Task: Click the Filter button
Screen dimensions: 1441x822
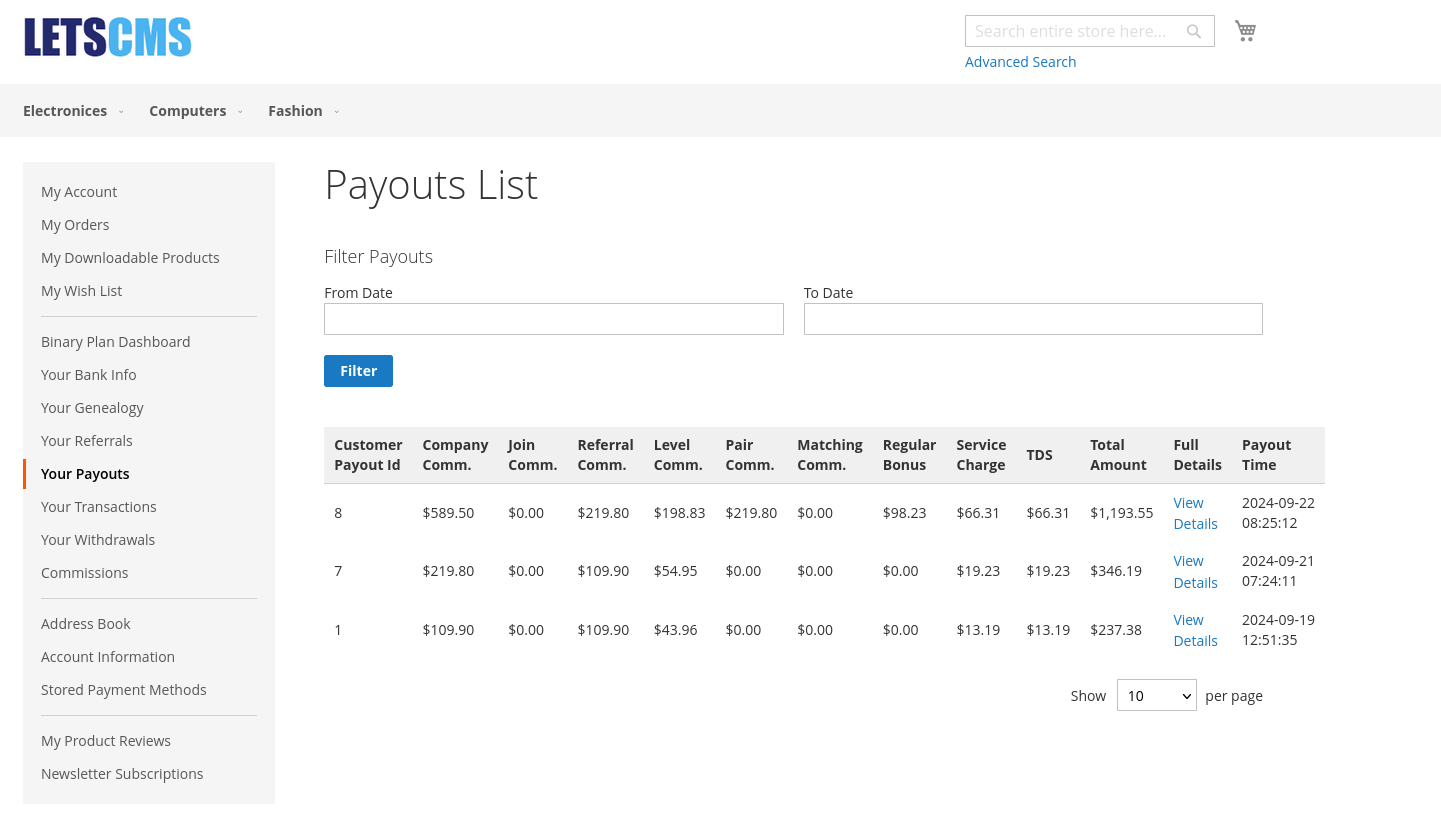Action: [x=358, y=370]
